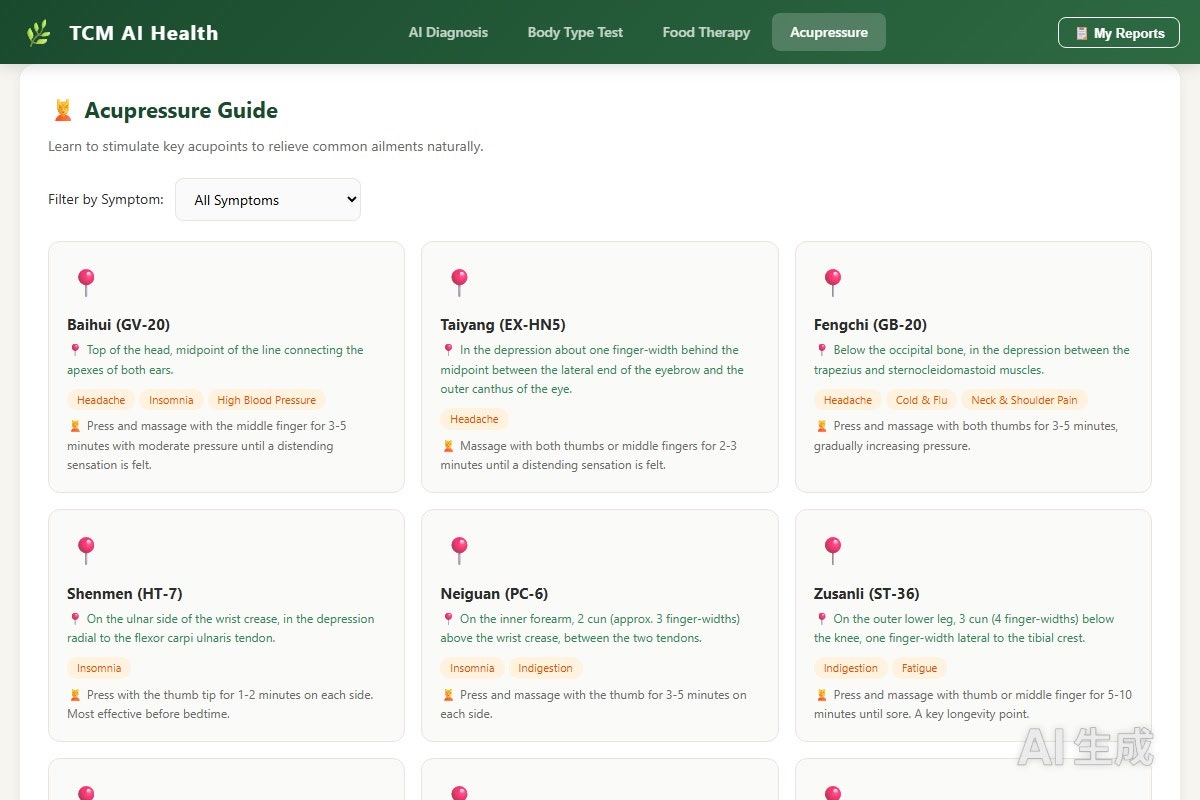Viewport: 1200px width, 800px height.
Task: Click small location pin before Taiyang location text
Action: click(447, 350)
